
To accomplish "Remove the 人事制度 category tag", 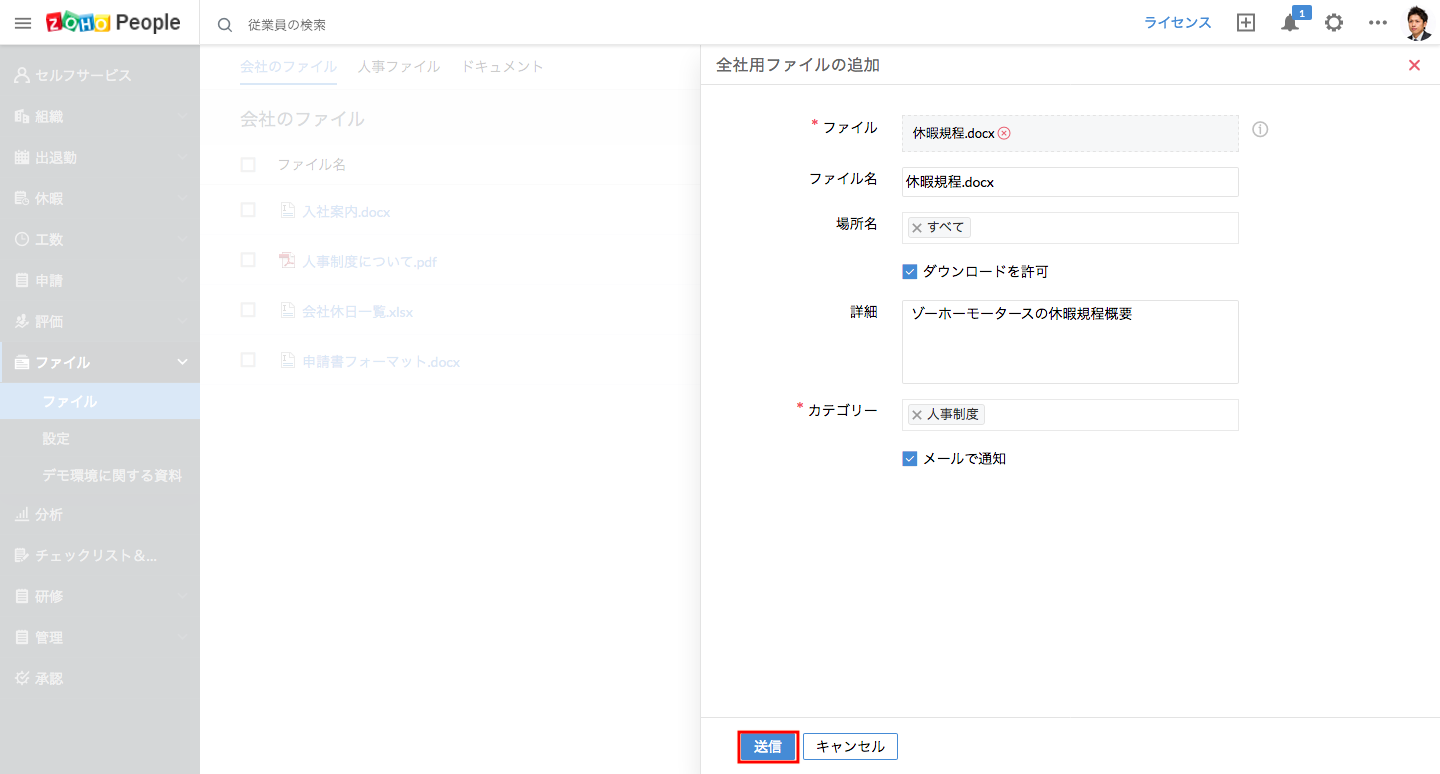I will click(x=917, y=415).
